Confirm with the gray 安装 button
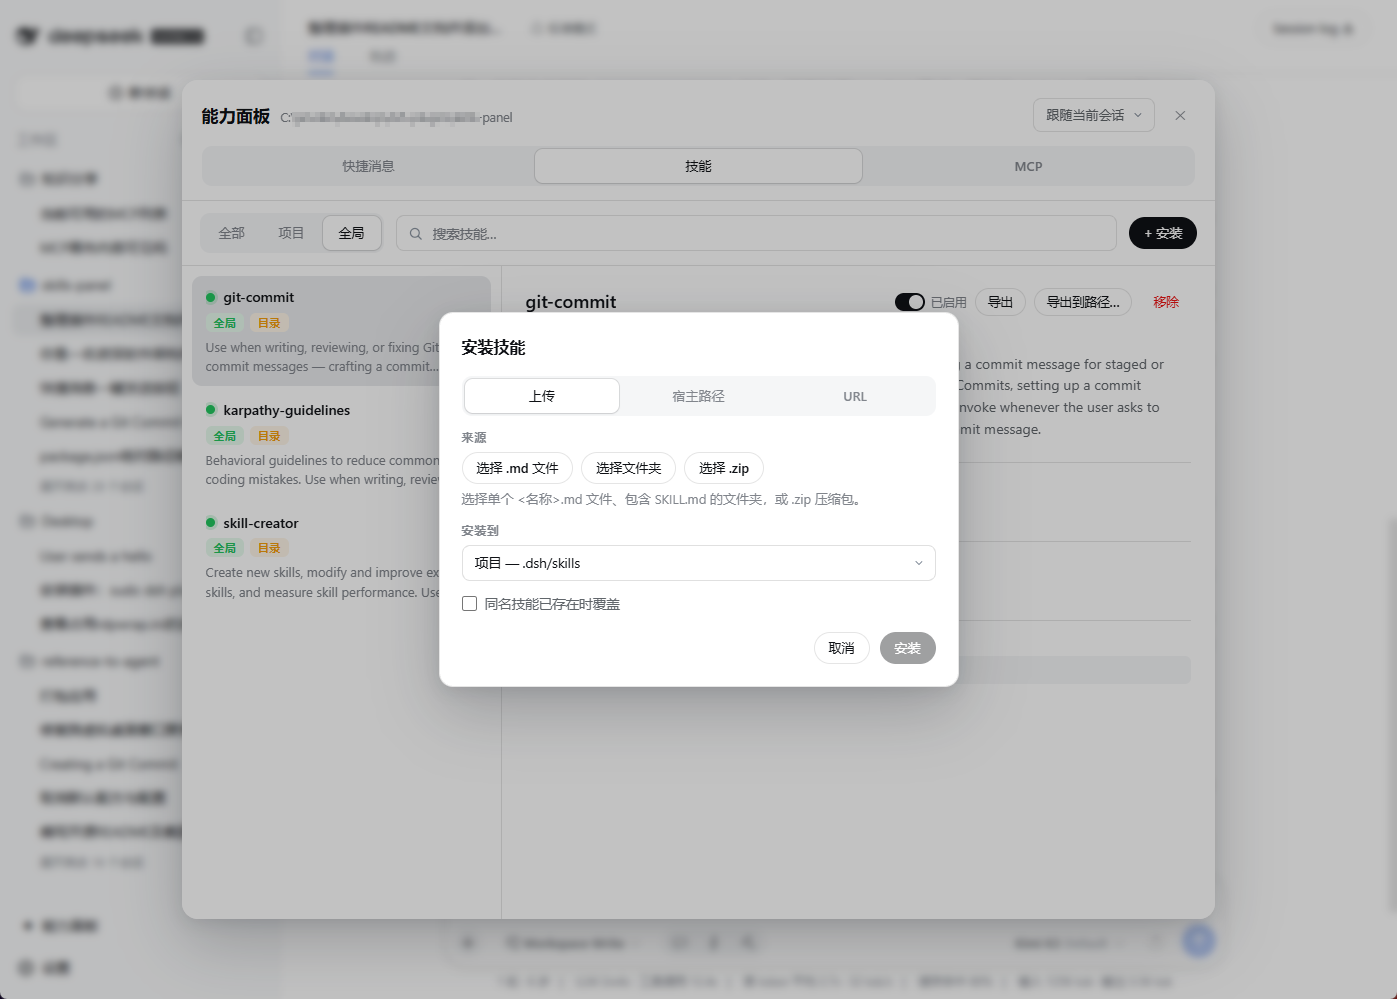Screen dimensions: 1397x999 click(908, 648)
